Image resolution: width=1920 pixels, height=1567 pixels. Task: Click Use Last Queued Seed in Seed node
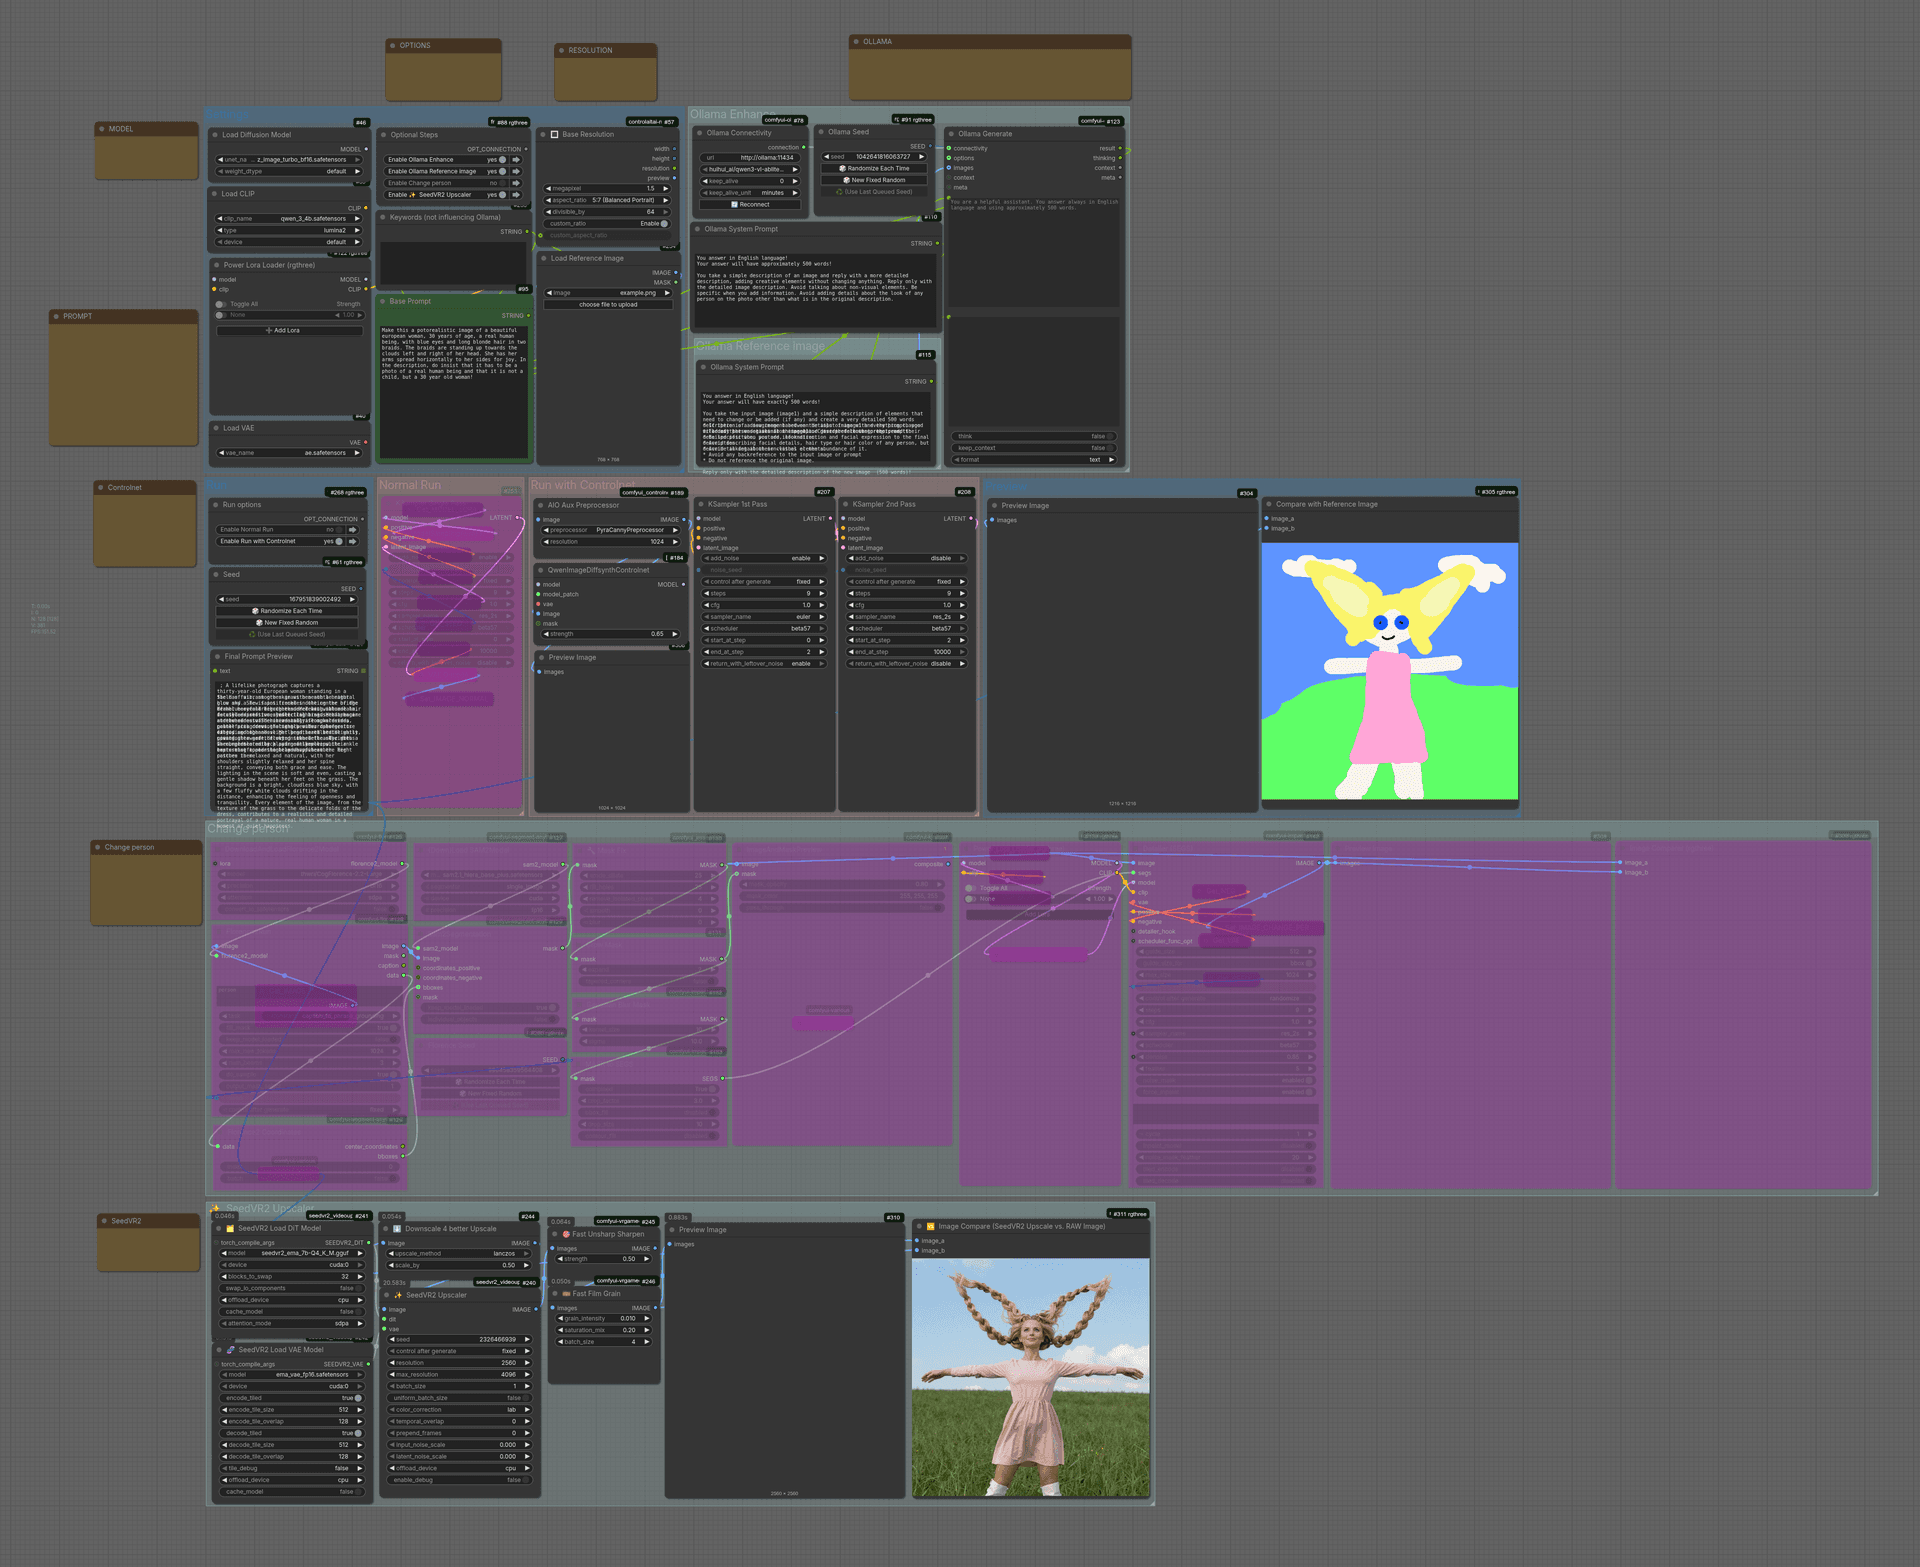click(288, 634)
